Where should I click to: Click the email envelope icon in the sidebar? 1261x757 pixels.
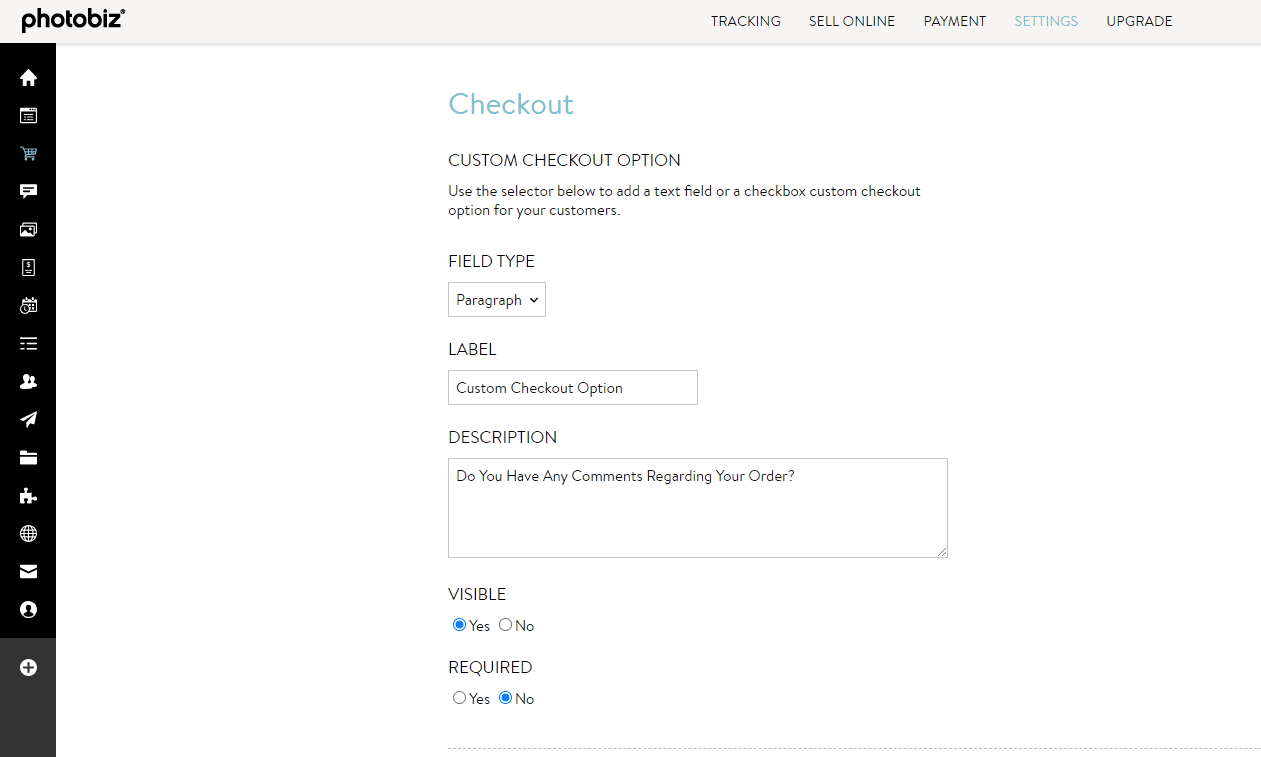tap(28, 571)
